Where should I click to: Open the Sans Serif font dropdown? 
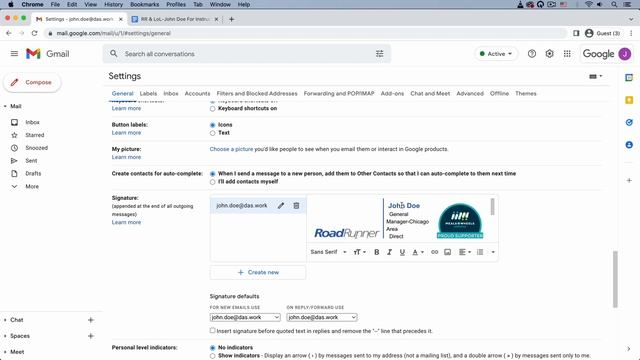pos(328,252)
